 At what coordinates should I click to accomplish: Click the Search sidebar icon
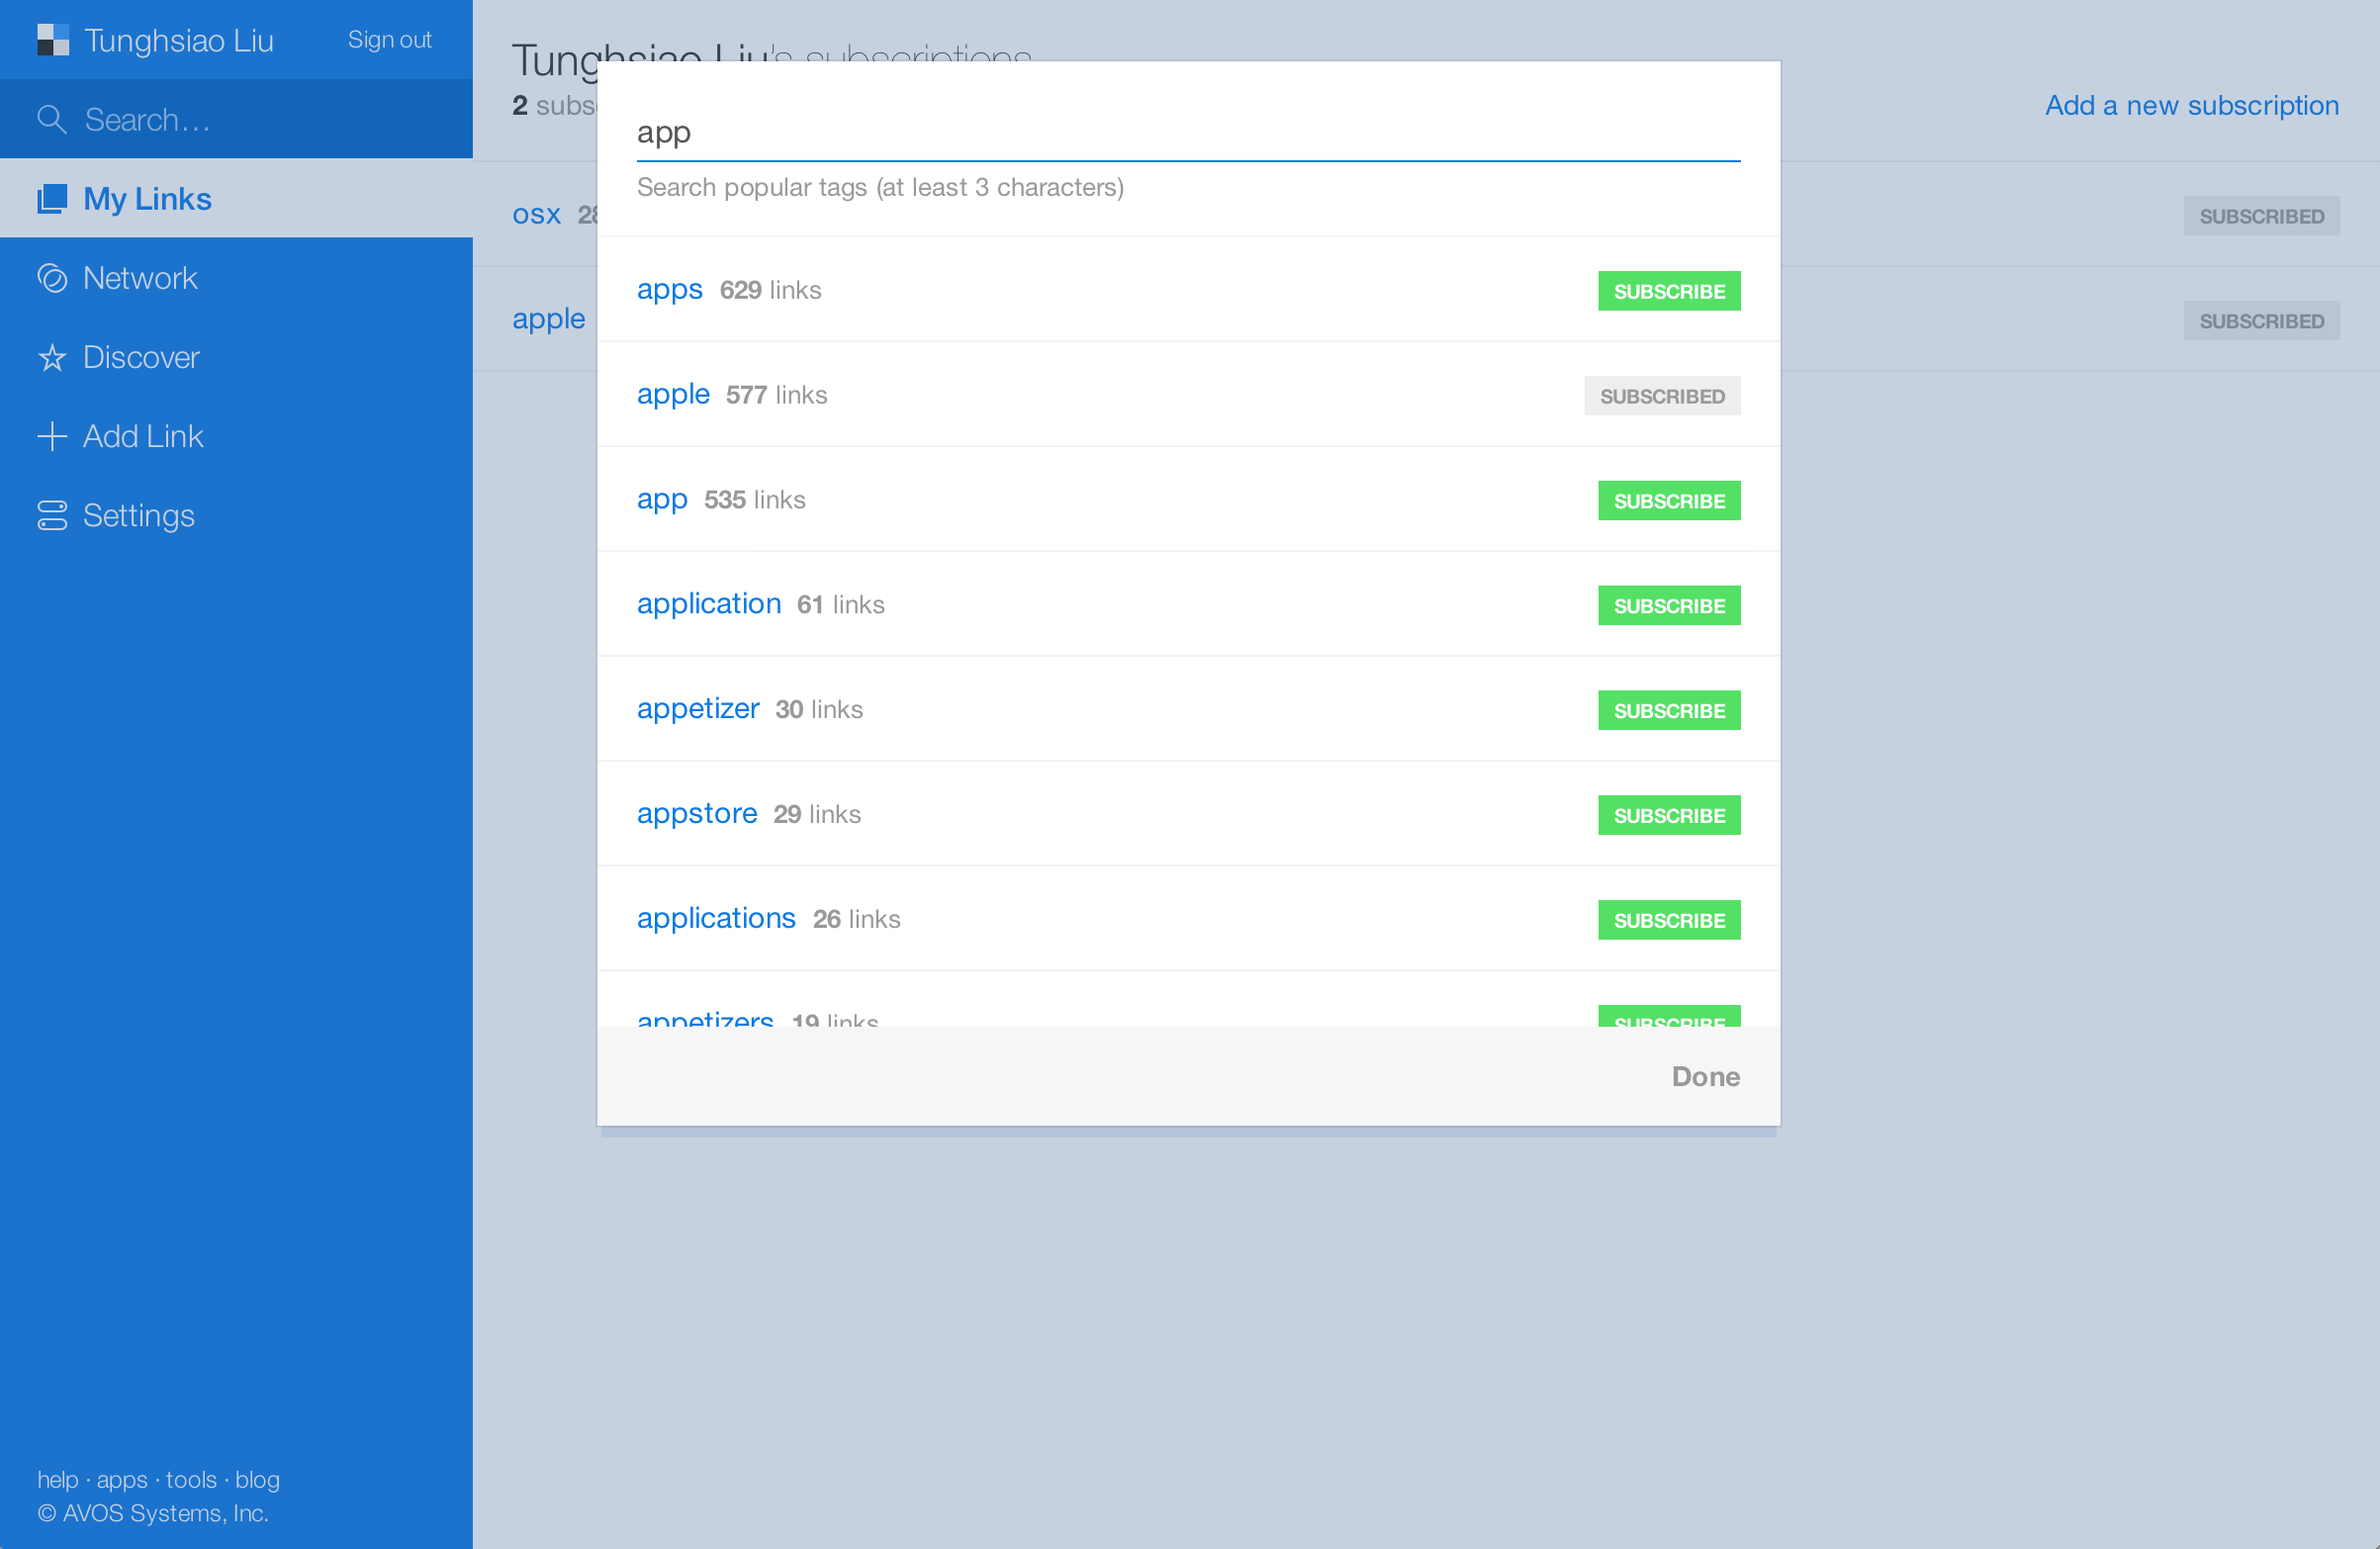pos(52,118)
